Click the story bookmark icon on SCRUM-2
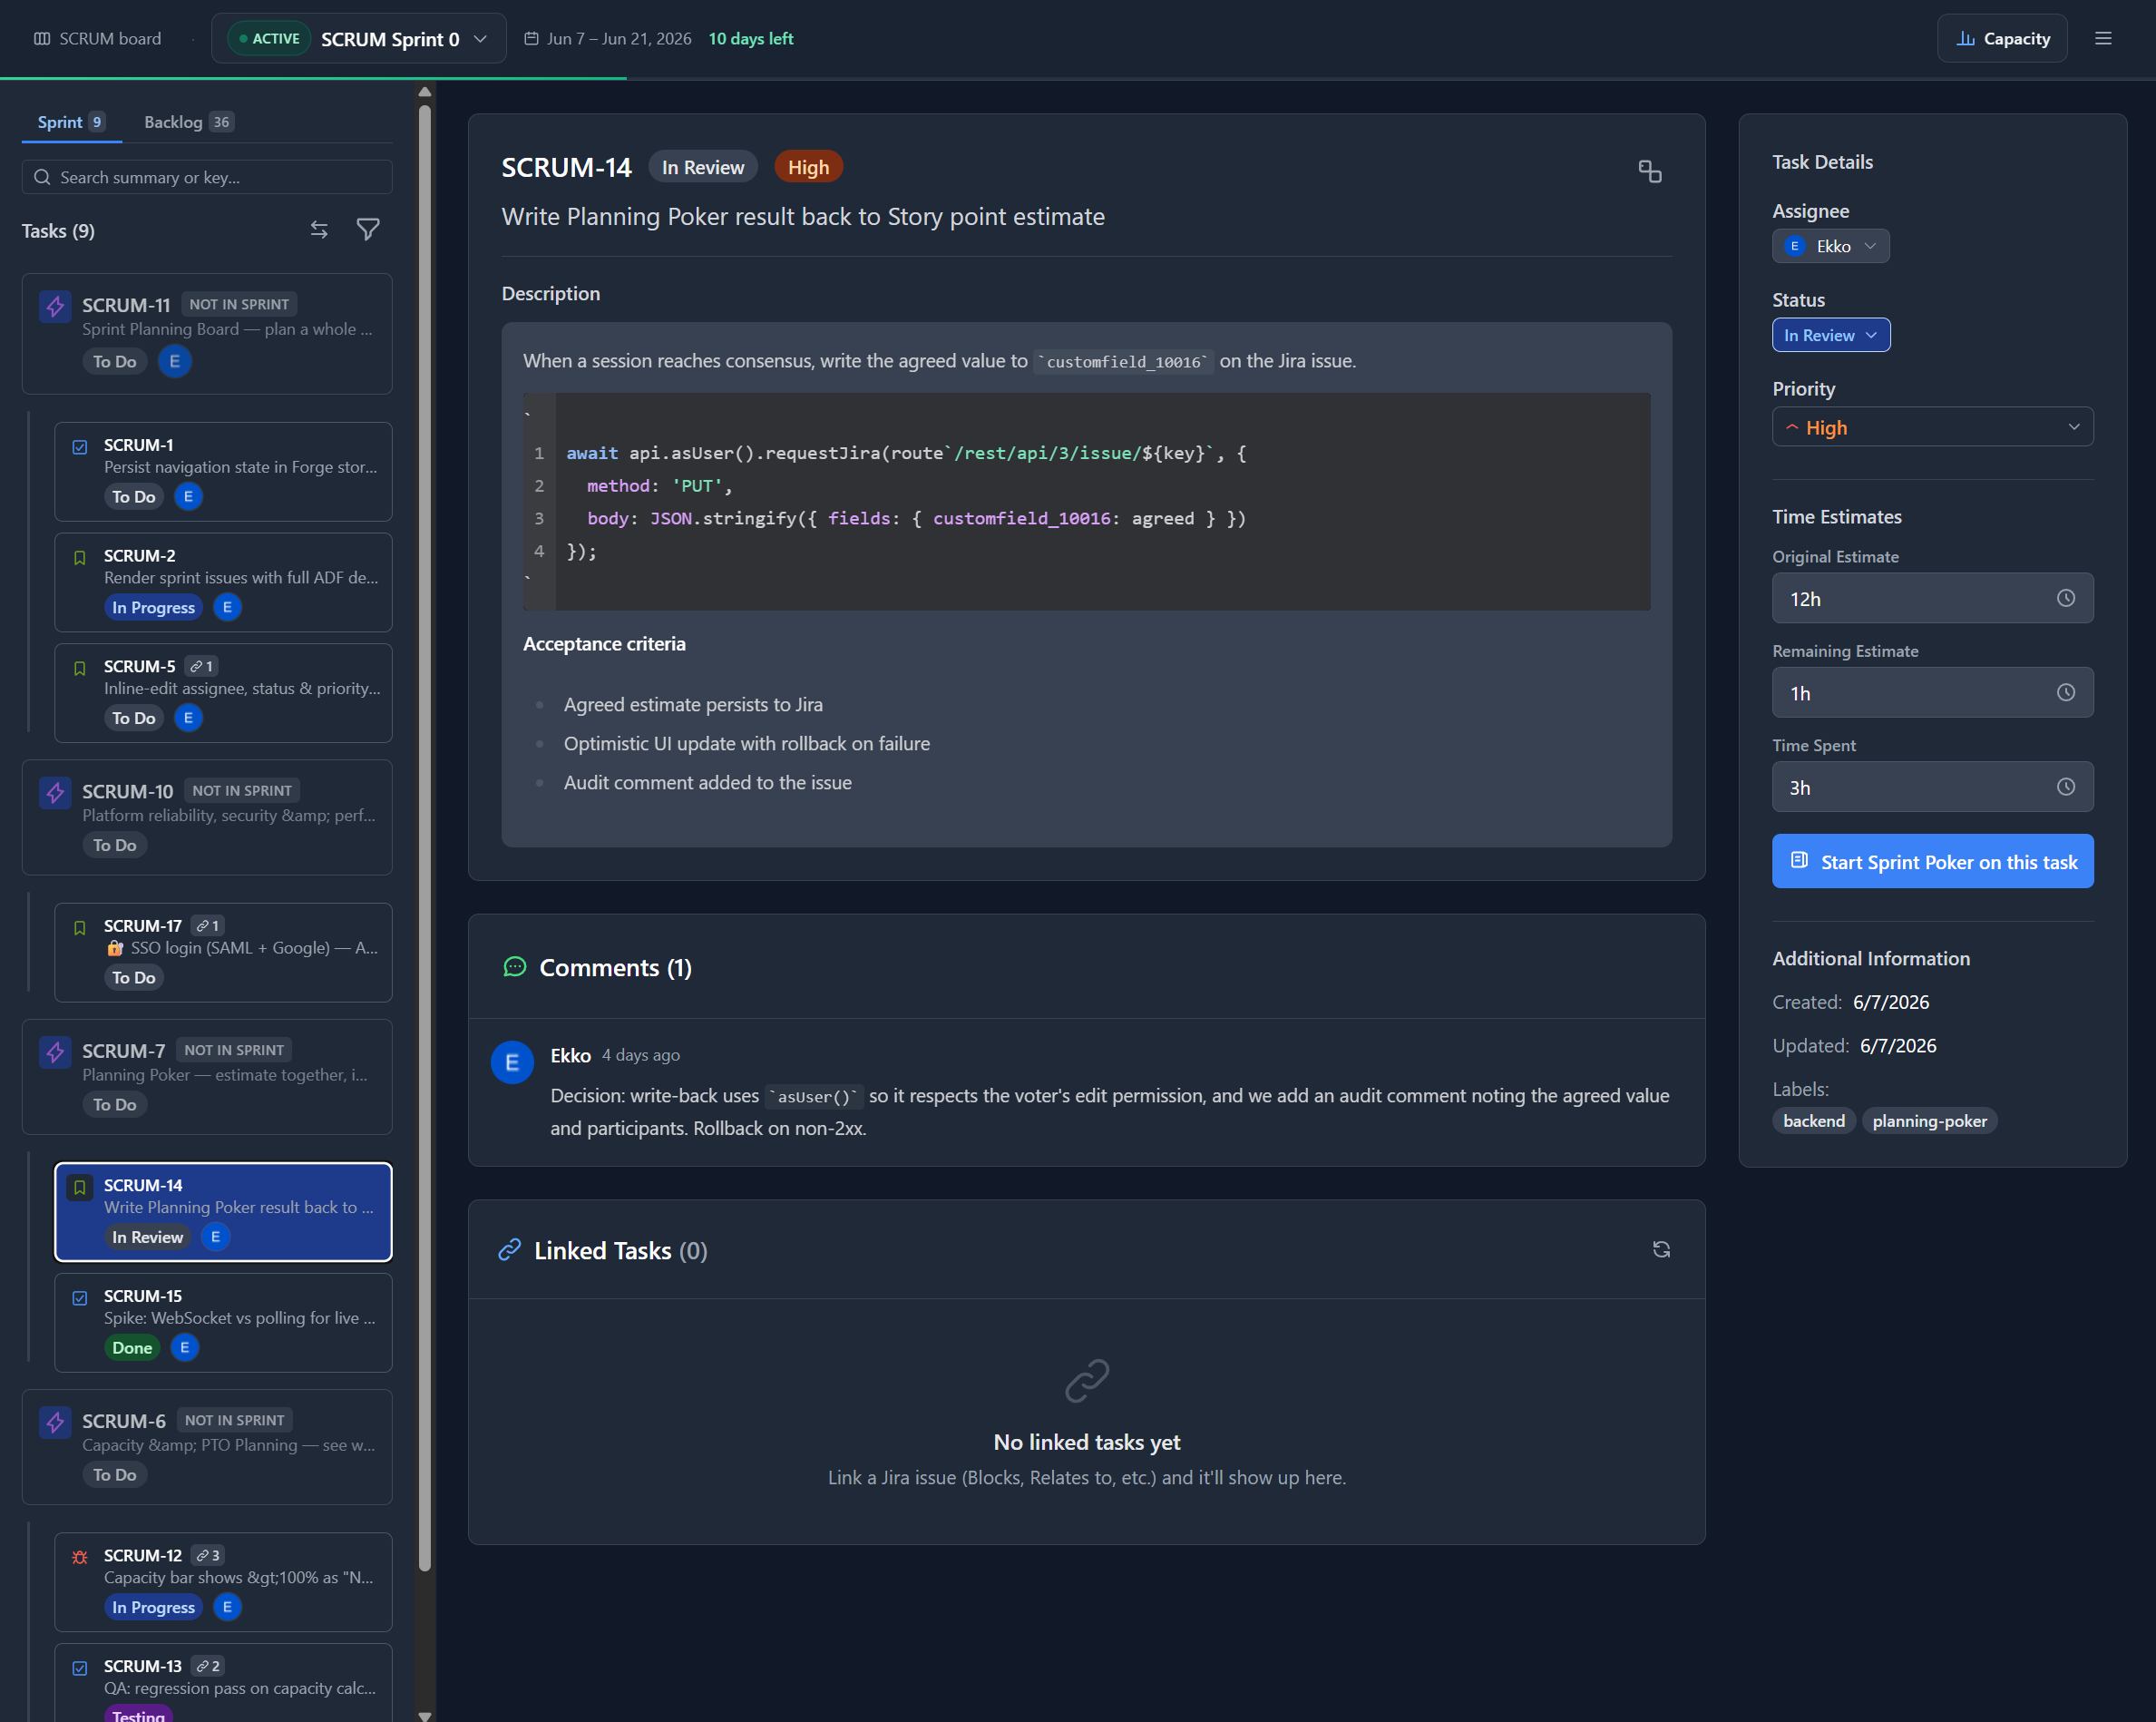 coord(80,558)
